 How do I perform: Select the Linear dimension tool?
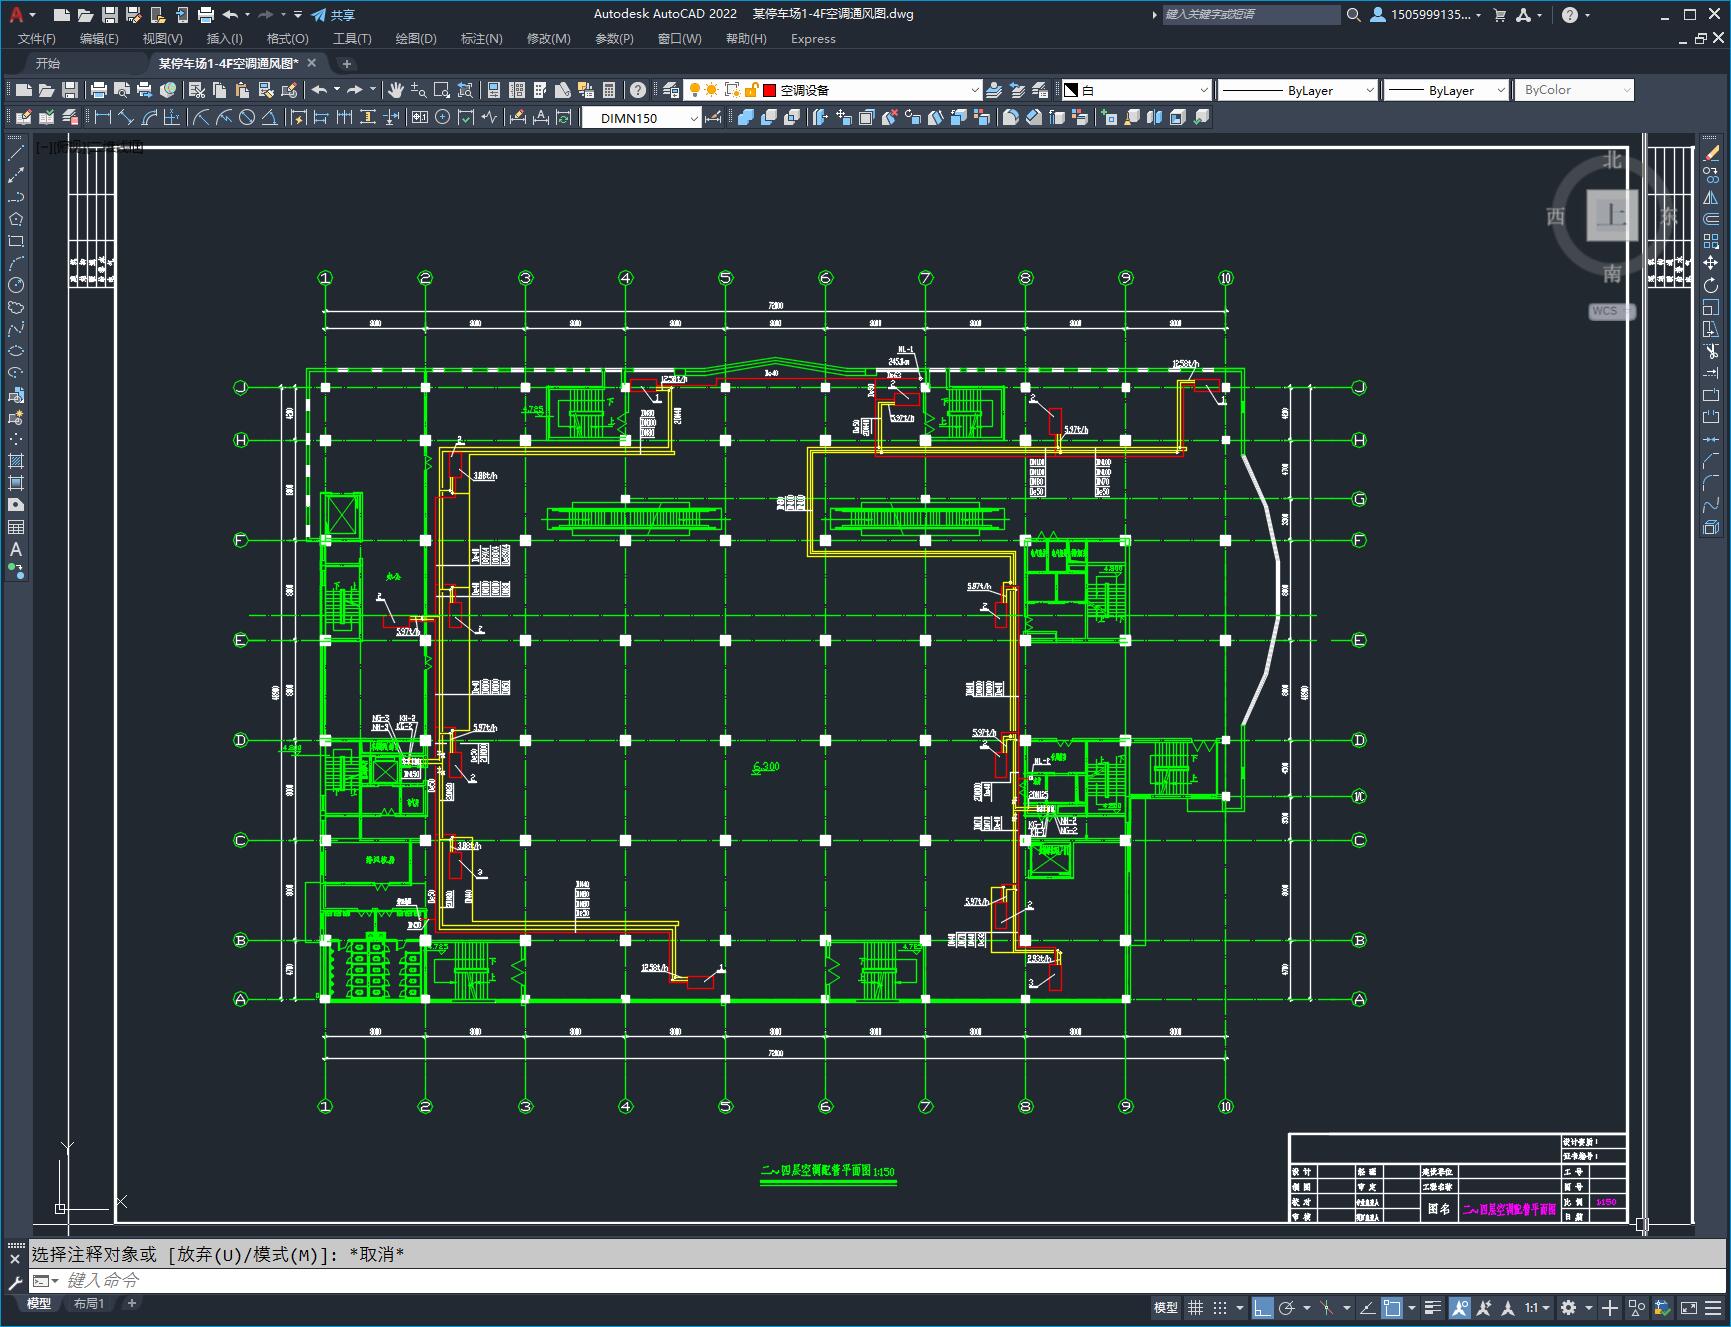tap(102, 118)
